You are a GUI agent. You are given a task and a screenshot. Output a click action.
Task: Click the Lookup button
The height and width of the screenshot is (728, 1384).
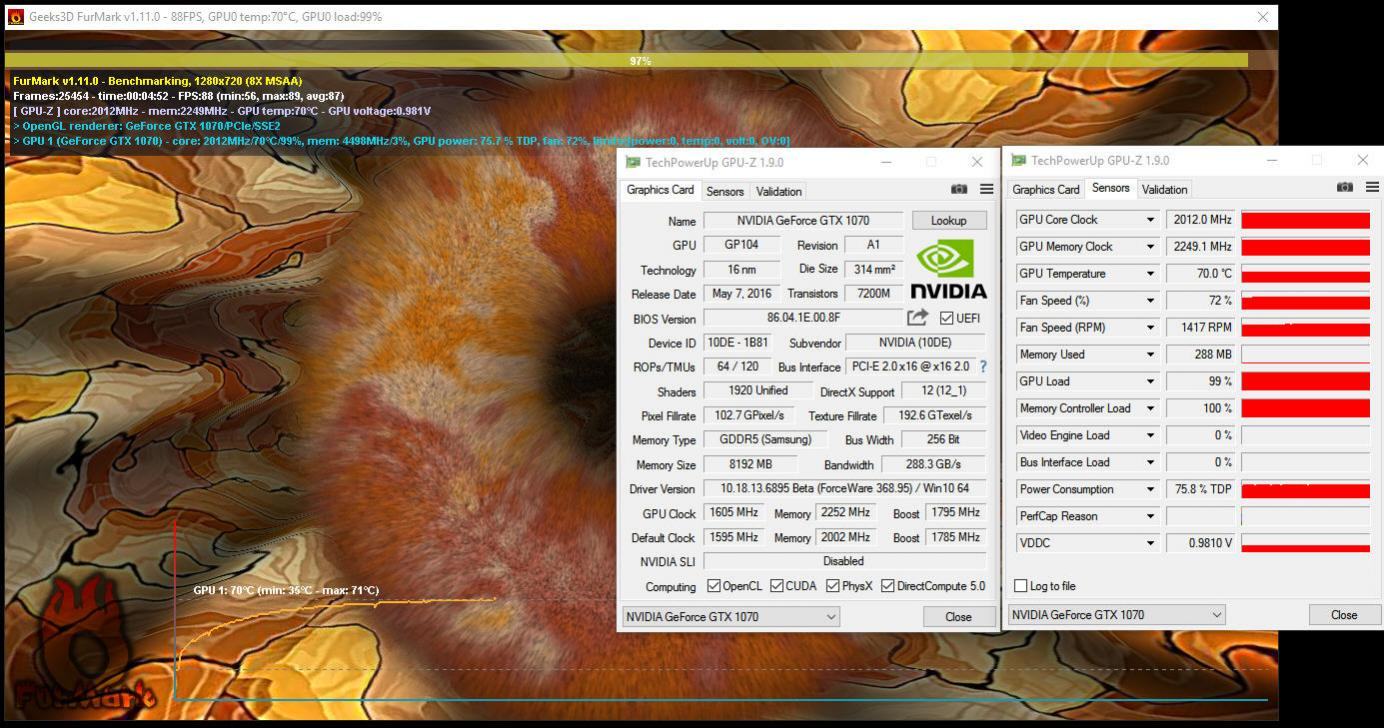[949, 220]
